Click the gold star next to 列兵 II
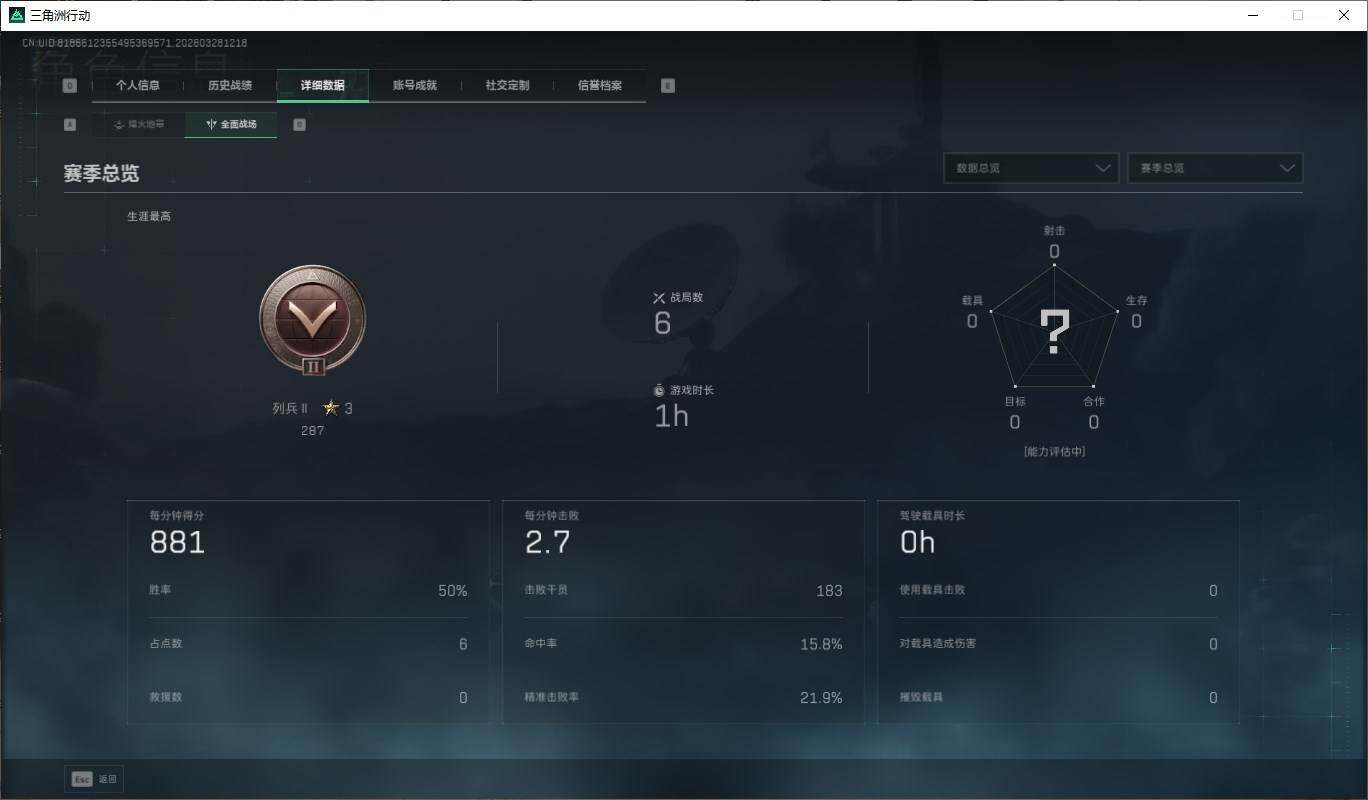The image size is (1368, 800). [x=331, y=408]
